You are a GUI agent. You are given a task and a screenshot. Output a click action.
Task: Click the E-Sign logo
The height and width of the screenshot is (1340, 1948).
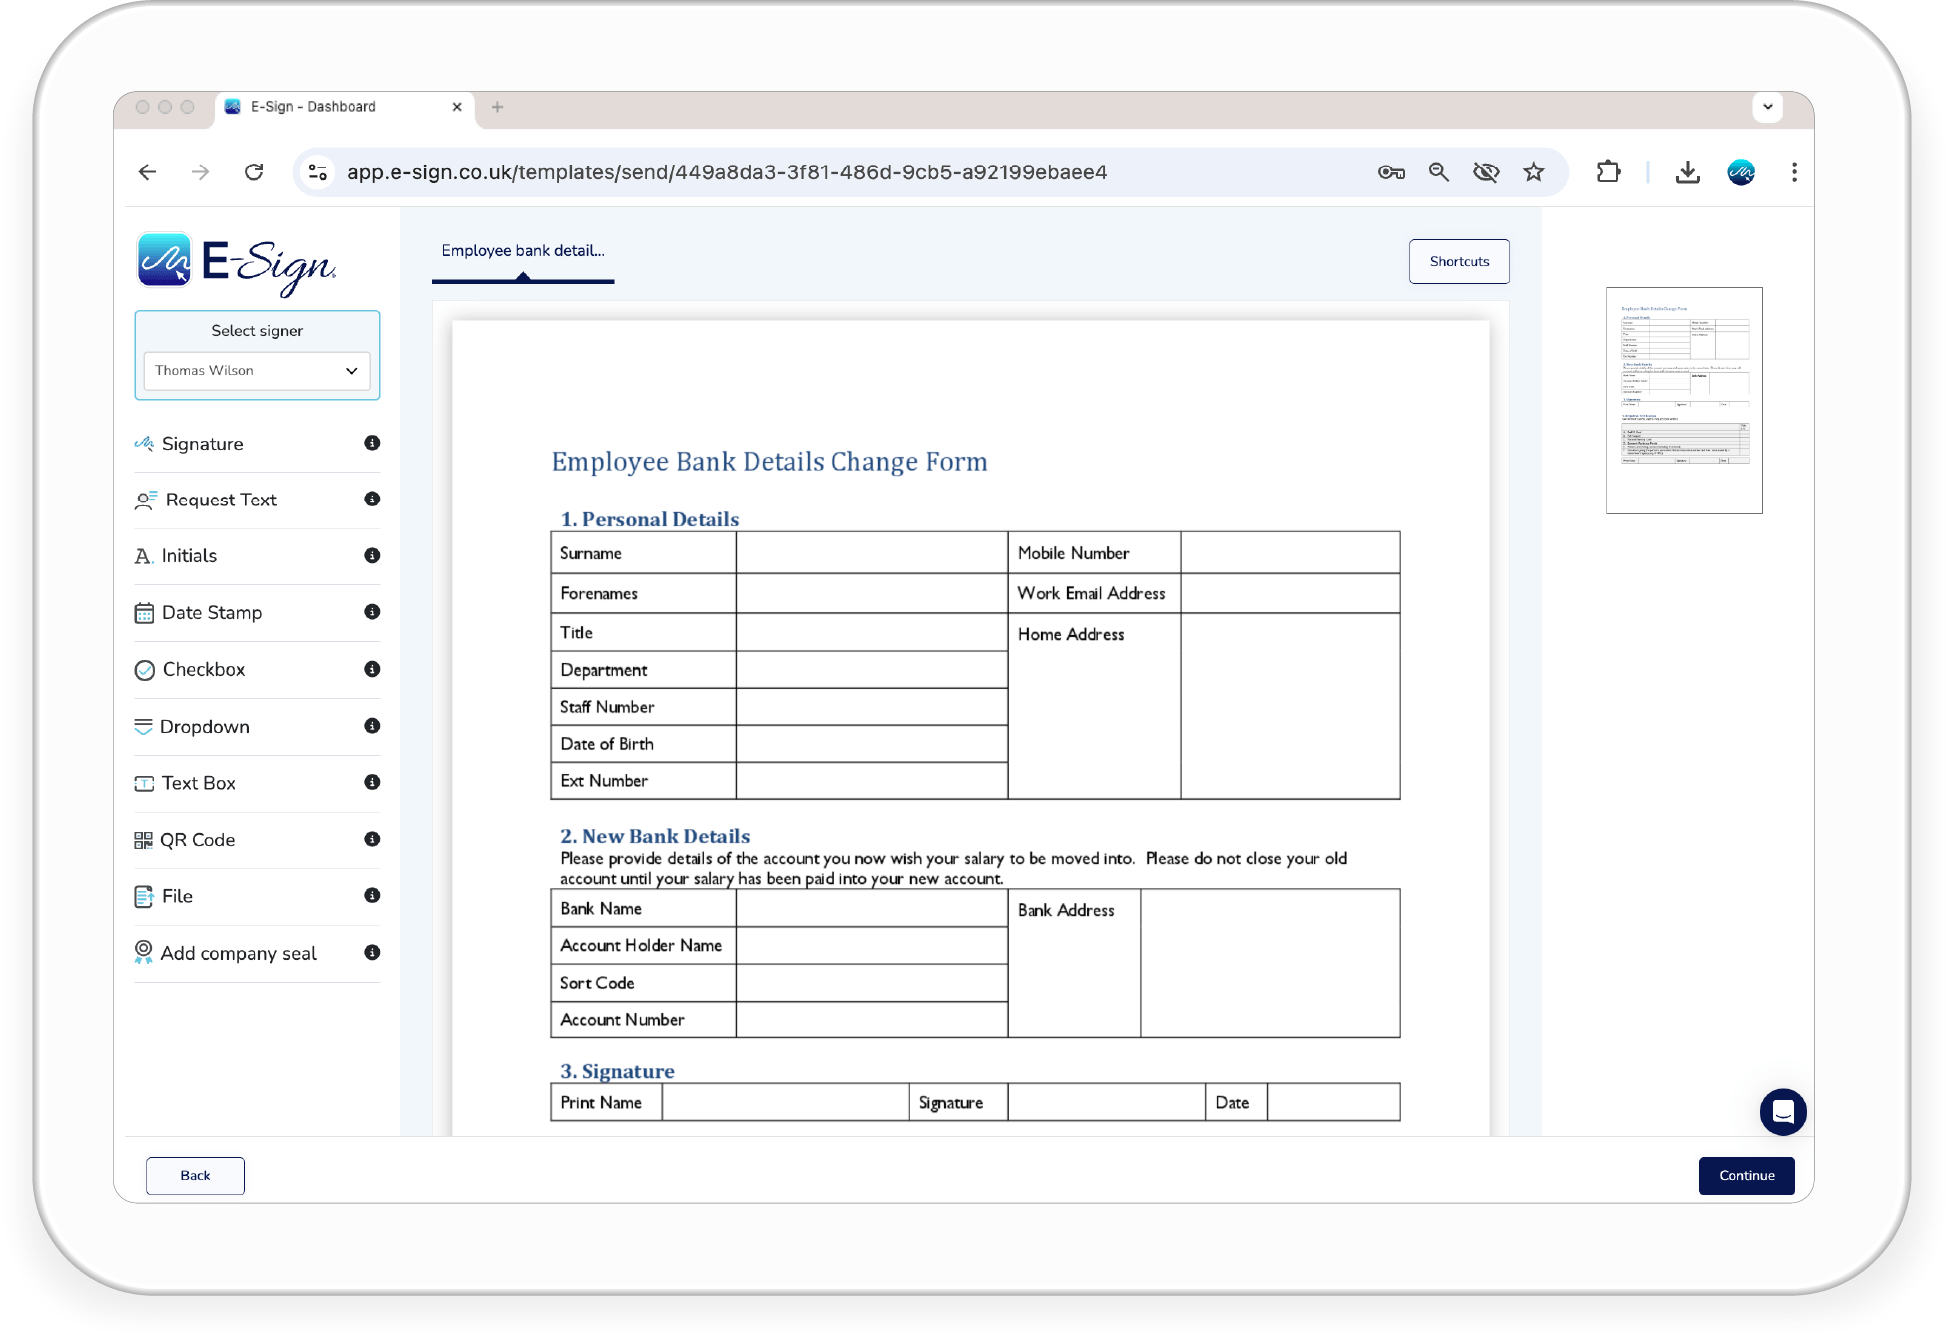click(236, 263)
